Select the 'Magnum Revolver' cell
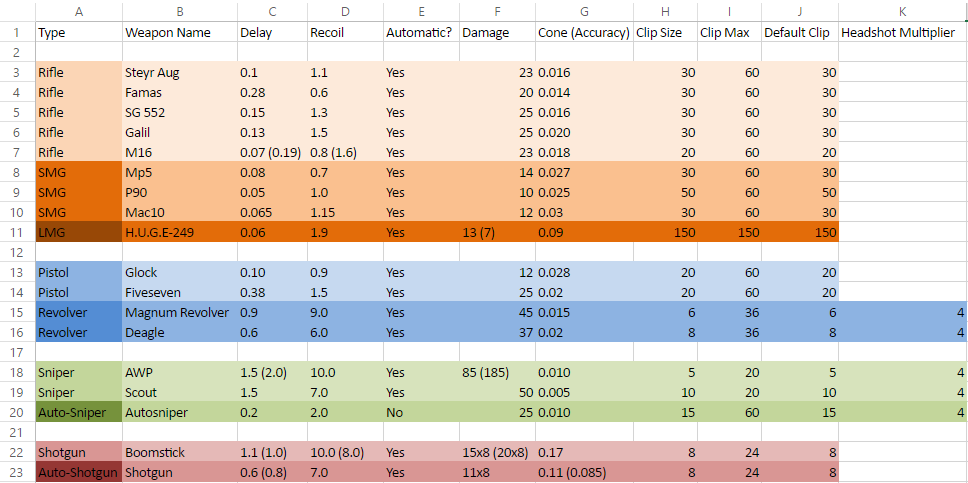968x483 pixels. (180, 313)
